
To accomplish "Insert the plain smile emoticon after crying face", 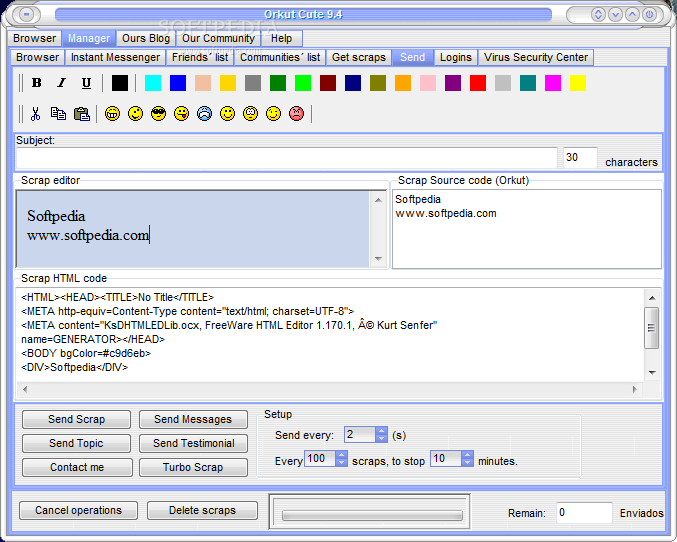I will [228, 114].
